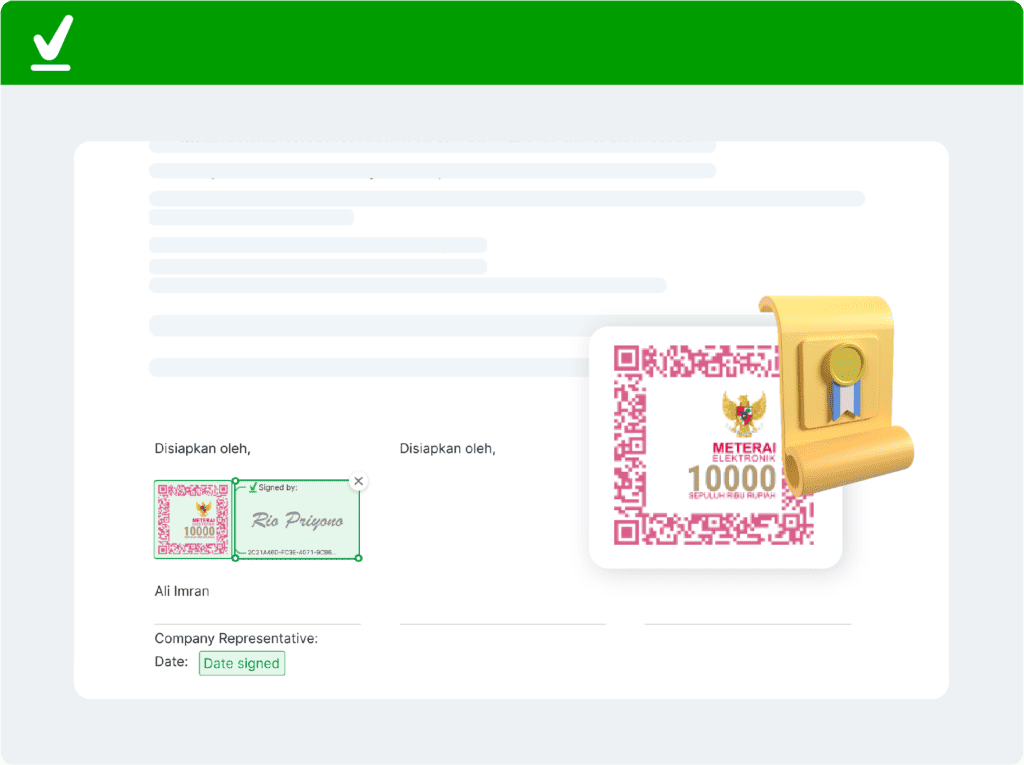Click the white checkmark logo in header
The image size is (1024, 765).
[x=51, y=45]
